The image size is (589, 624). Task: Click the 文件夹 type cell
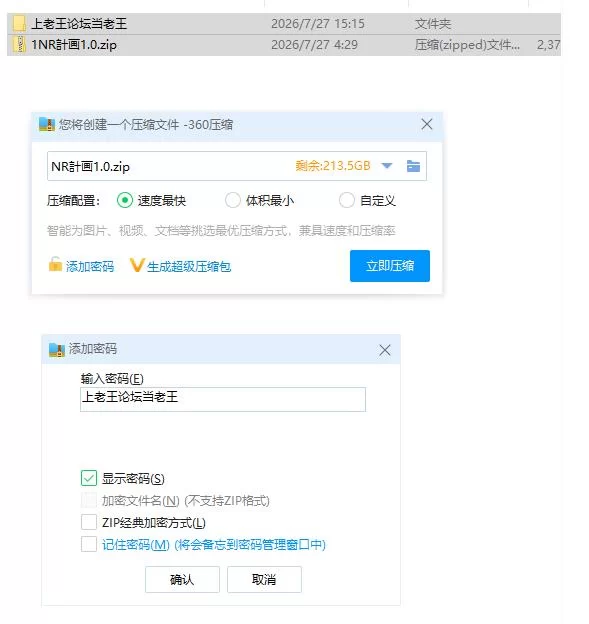[x=433, y=24]
